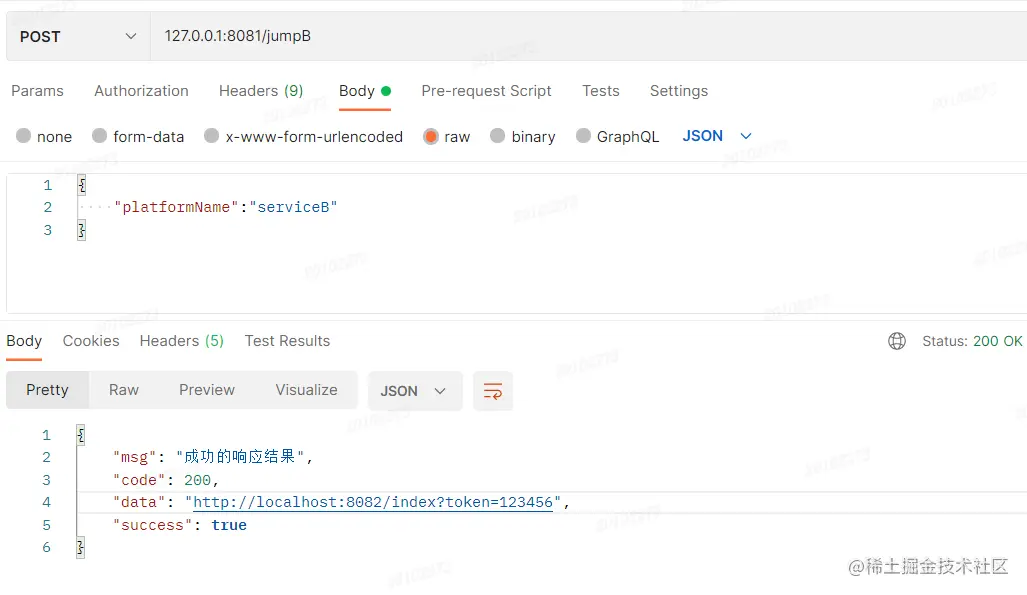This screenshot has height=595, width=1027.
Task: Open the response JSON format dropdown
Action: click(x=415, y=391)
